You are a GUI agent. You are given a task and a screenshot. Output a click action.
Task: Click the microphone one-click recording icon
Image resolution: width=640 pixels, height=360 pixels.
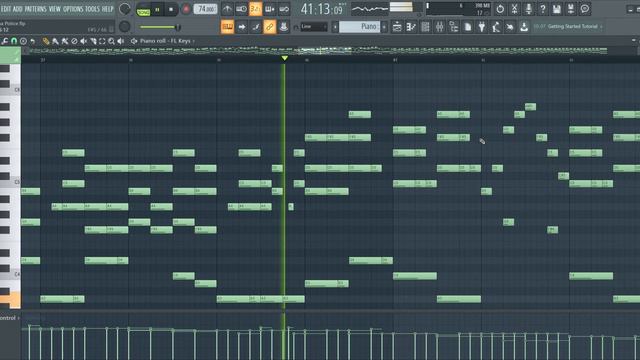click(528, 9)
